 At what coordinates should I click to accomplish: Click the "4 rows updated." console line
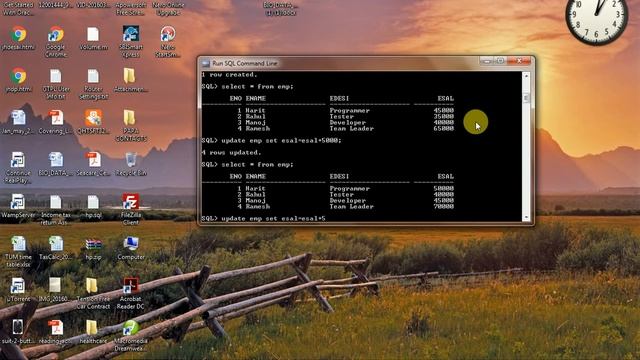(231, 153)
